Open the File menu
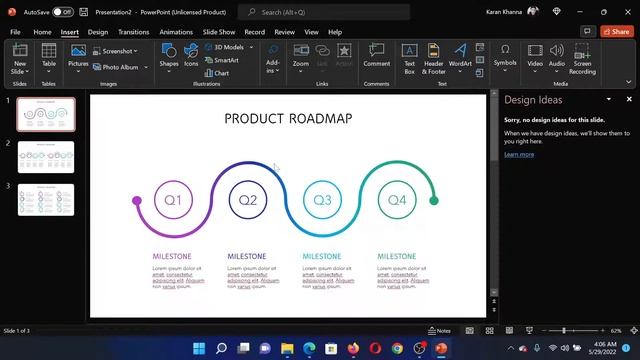 point(15,32)
